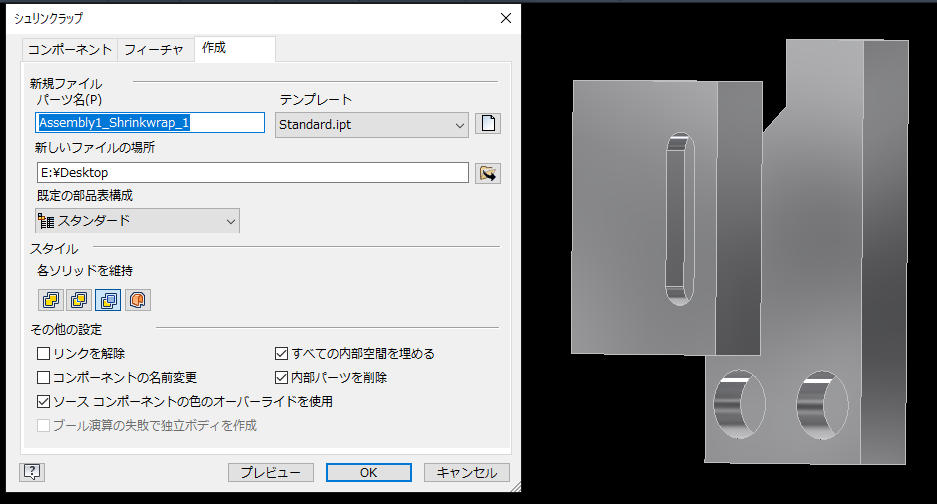The height and width of the screenshot is (504, 937).
Task: Select the highlighted third solid style icon
Action: click(108, 300)
